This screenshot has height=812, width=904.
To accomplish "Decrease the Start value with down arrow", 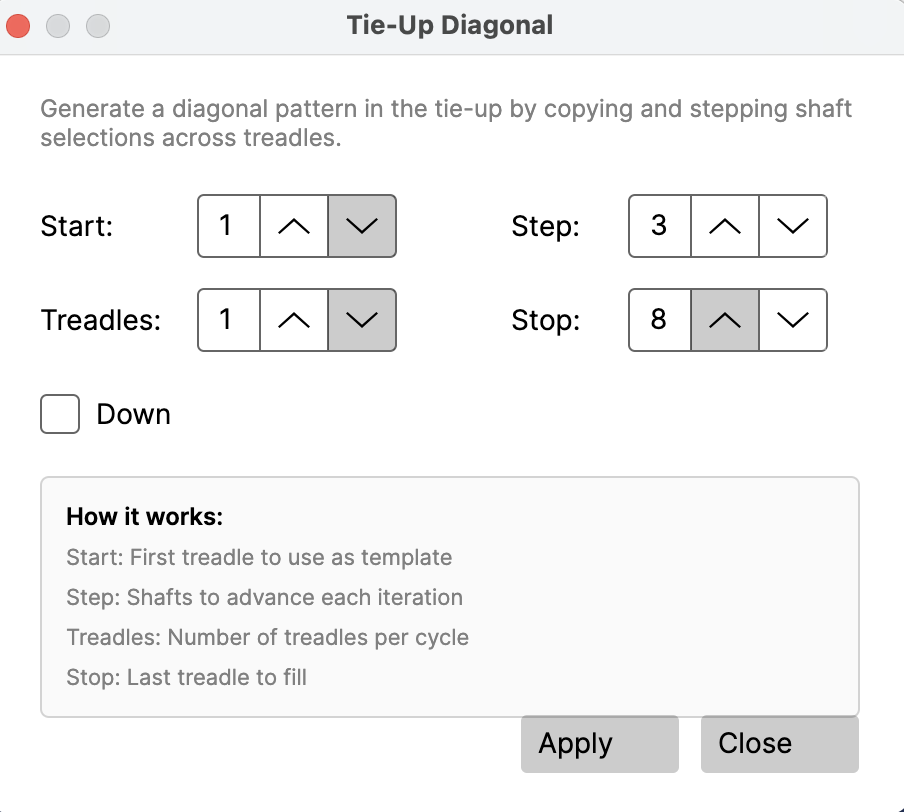I will tap(362, 226).
